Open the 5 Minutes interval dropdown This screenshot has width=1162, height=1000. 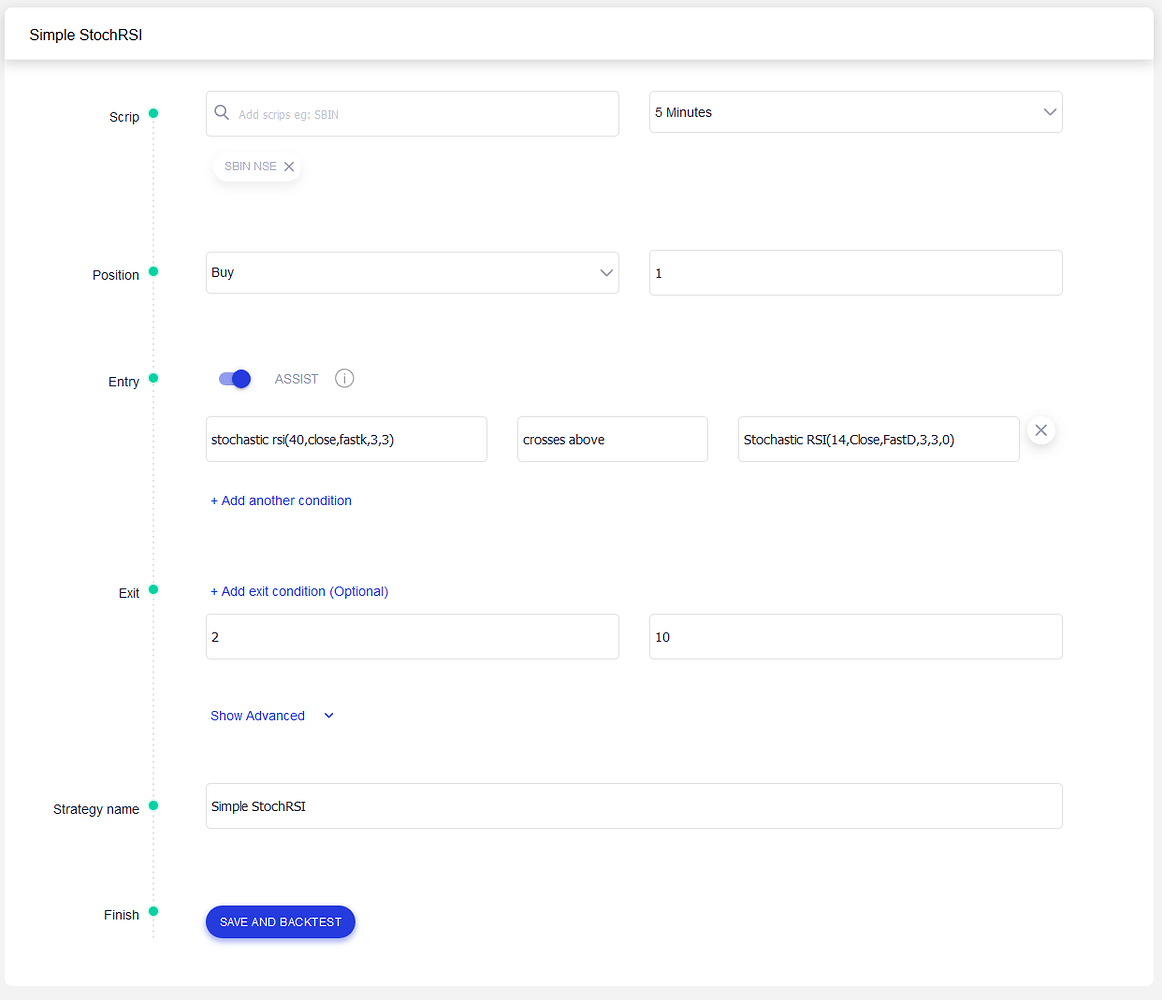(855, 113)
